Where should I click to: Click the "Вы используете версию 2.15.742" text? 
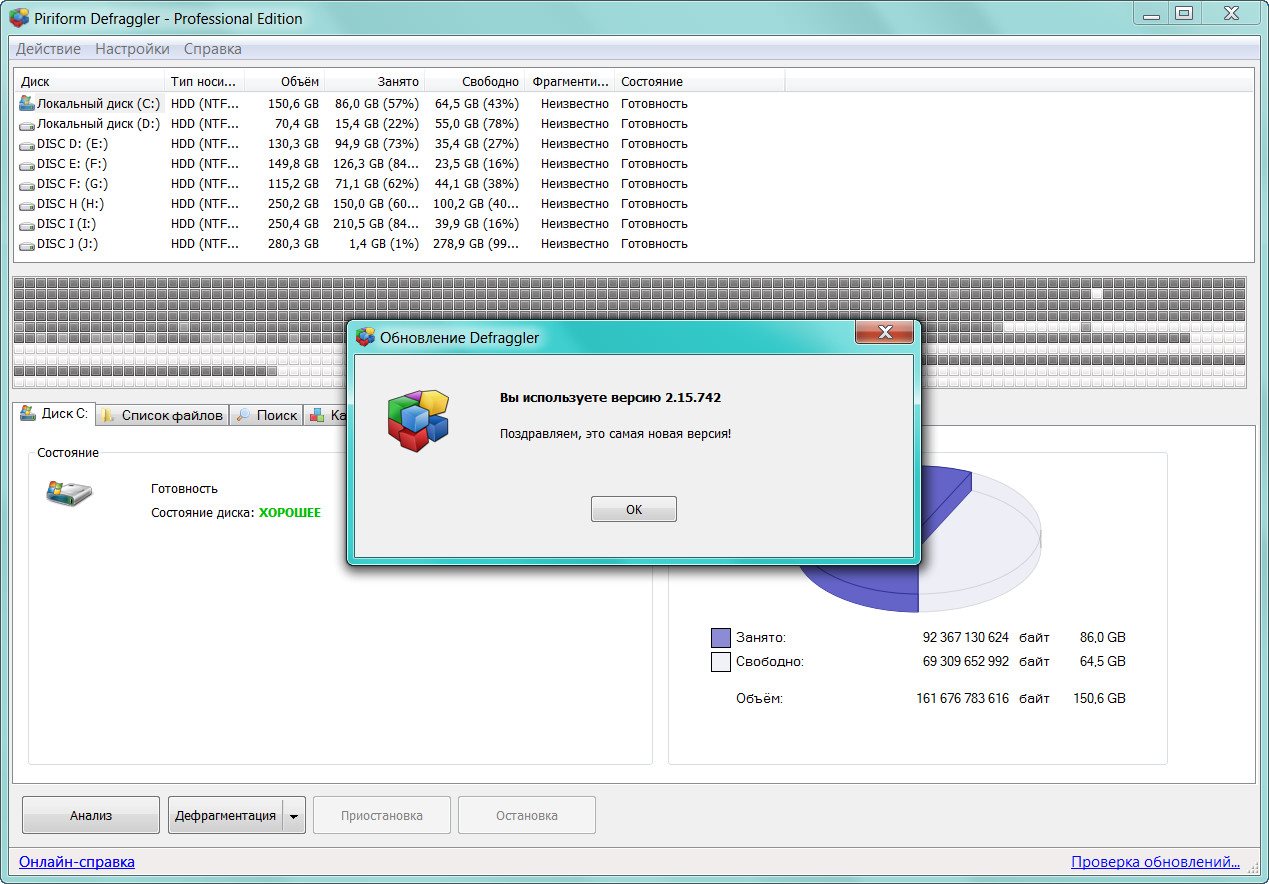(x=610, y=397)
